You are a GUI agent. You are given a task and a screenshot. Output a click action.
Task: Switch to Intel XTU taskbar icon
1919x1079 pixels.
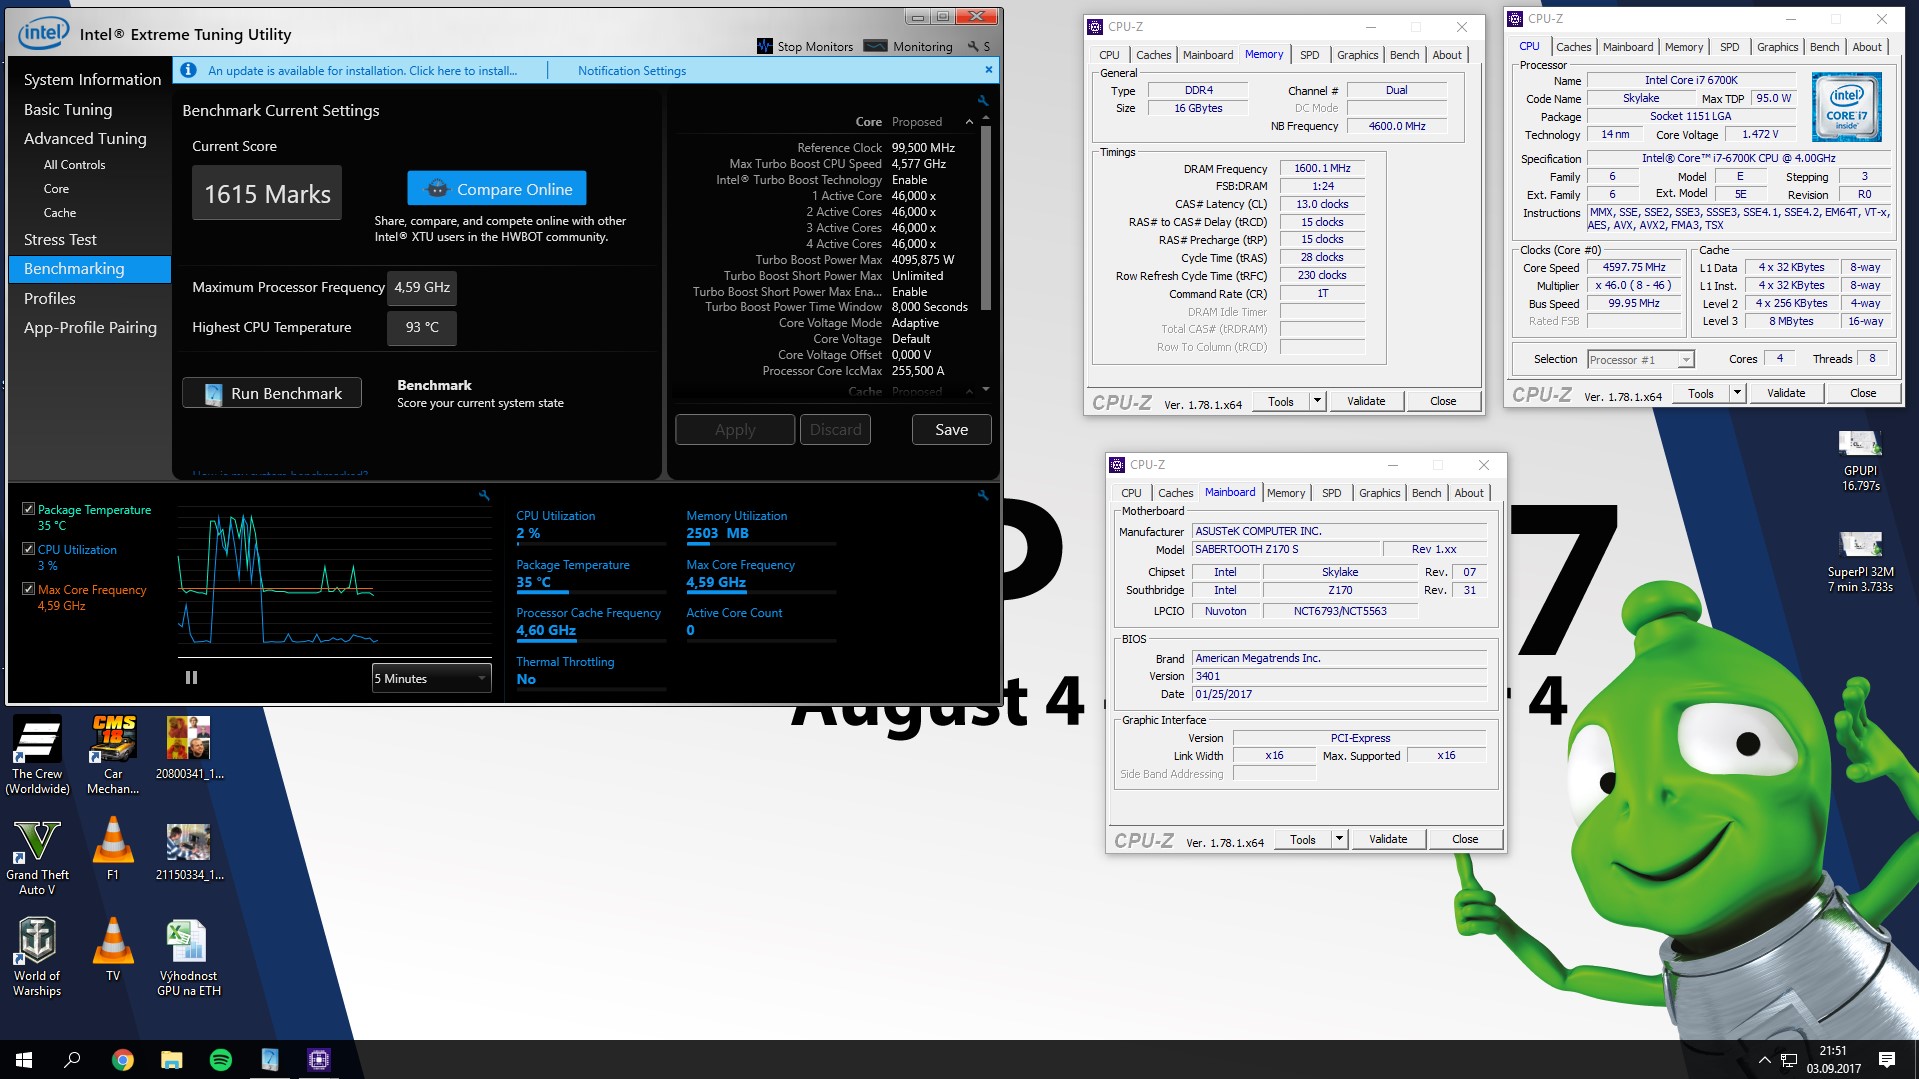tap(269, 1060)
